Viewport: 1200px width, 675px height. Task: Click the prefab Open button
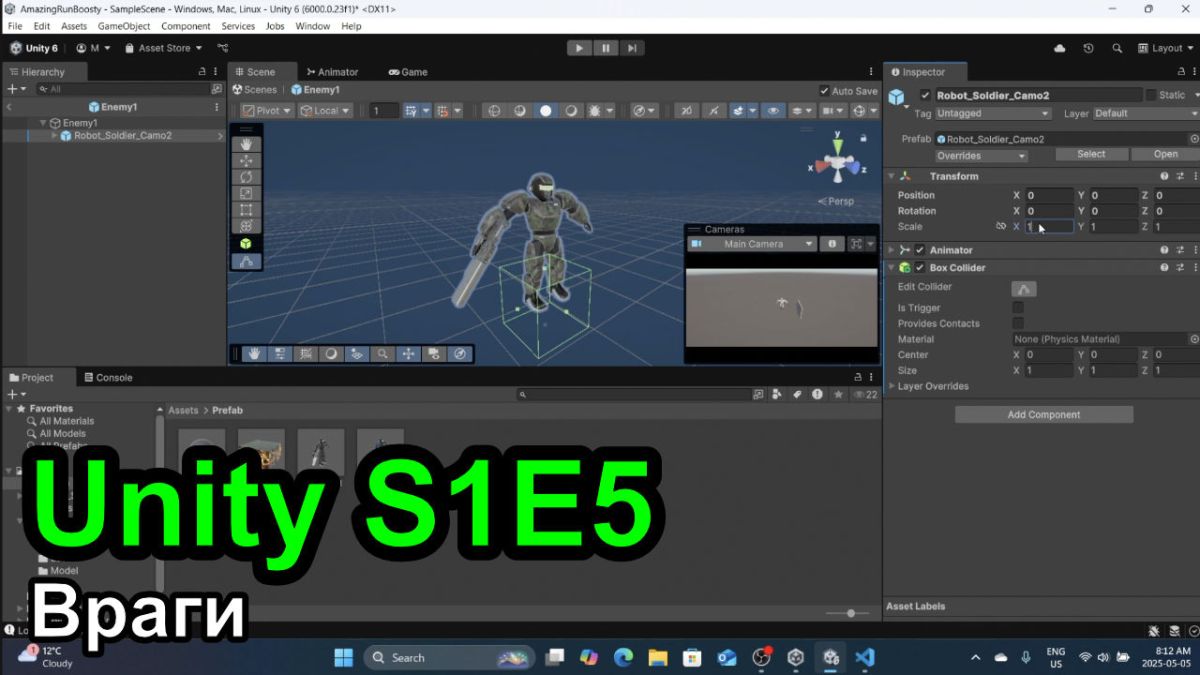(1165, 154)
